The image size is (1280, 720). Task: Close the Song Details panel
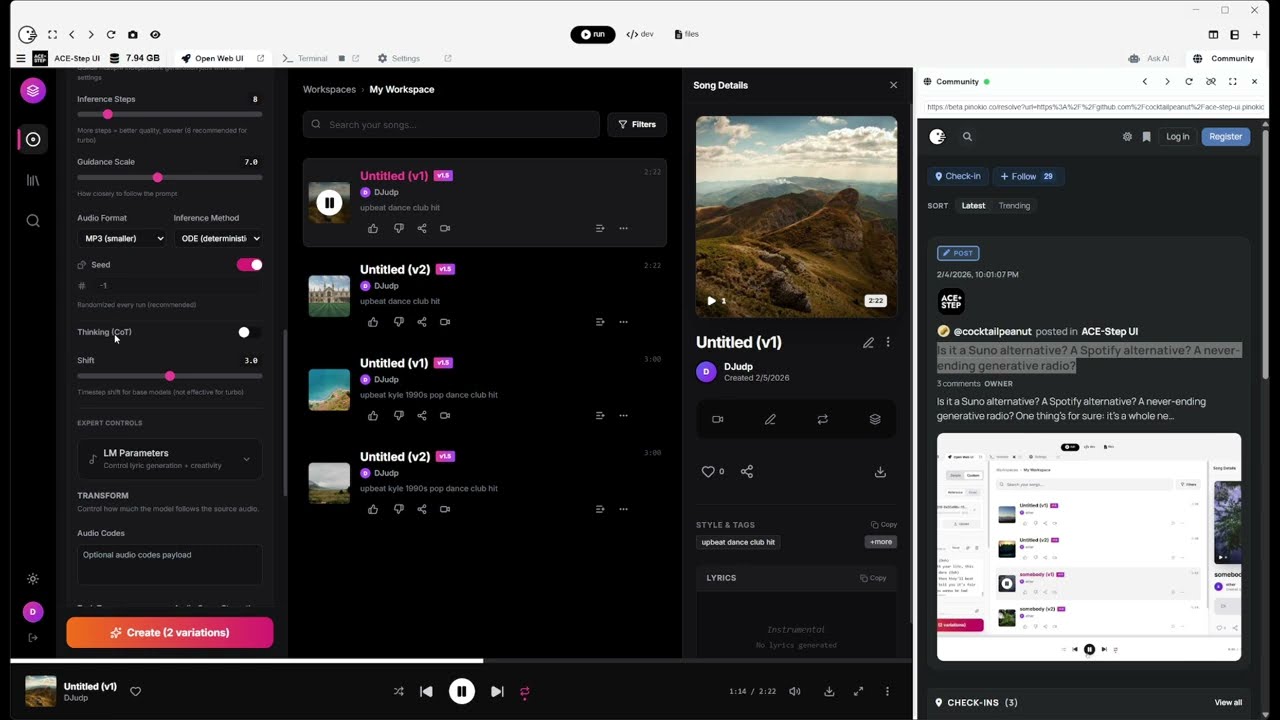[x=894, y=85]
